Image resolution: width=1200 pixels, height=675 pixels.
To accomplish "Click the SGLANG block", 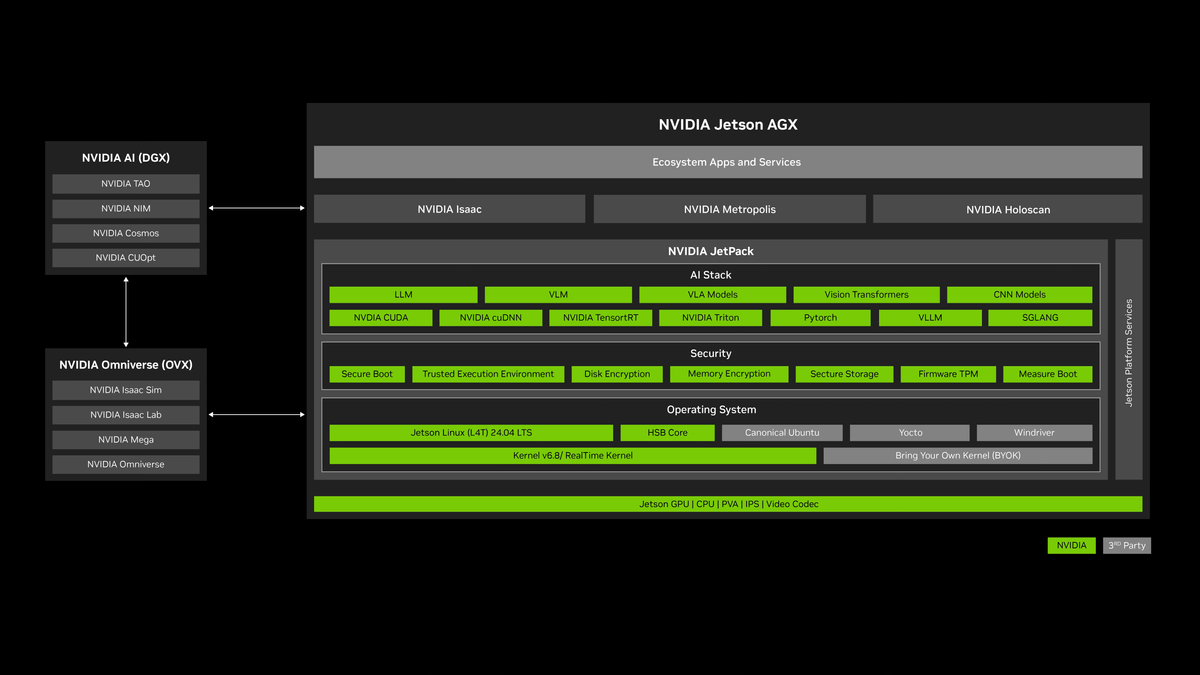I will pyautogui.click(x=1040, y=318).
